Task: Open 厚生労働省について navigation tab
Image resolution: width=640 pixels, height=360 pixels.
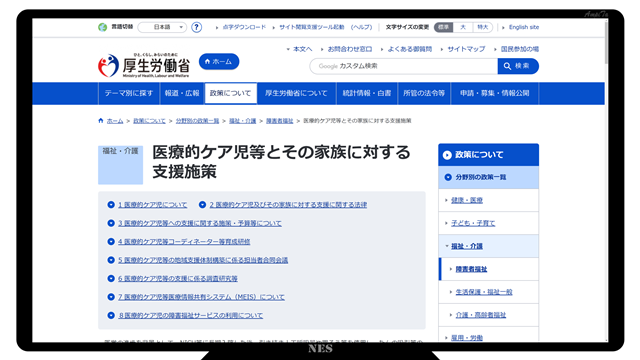Action: click(296, 93)
